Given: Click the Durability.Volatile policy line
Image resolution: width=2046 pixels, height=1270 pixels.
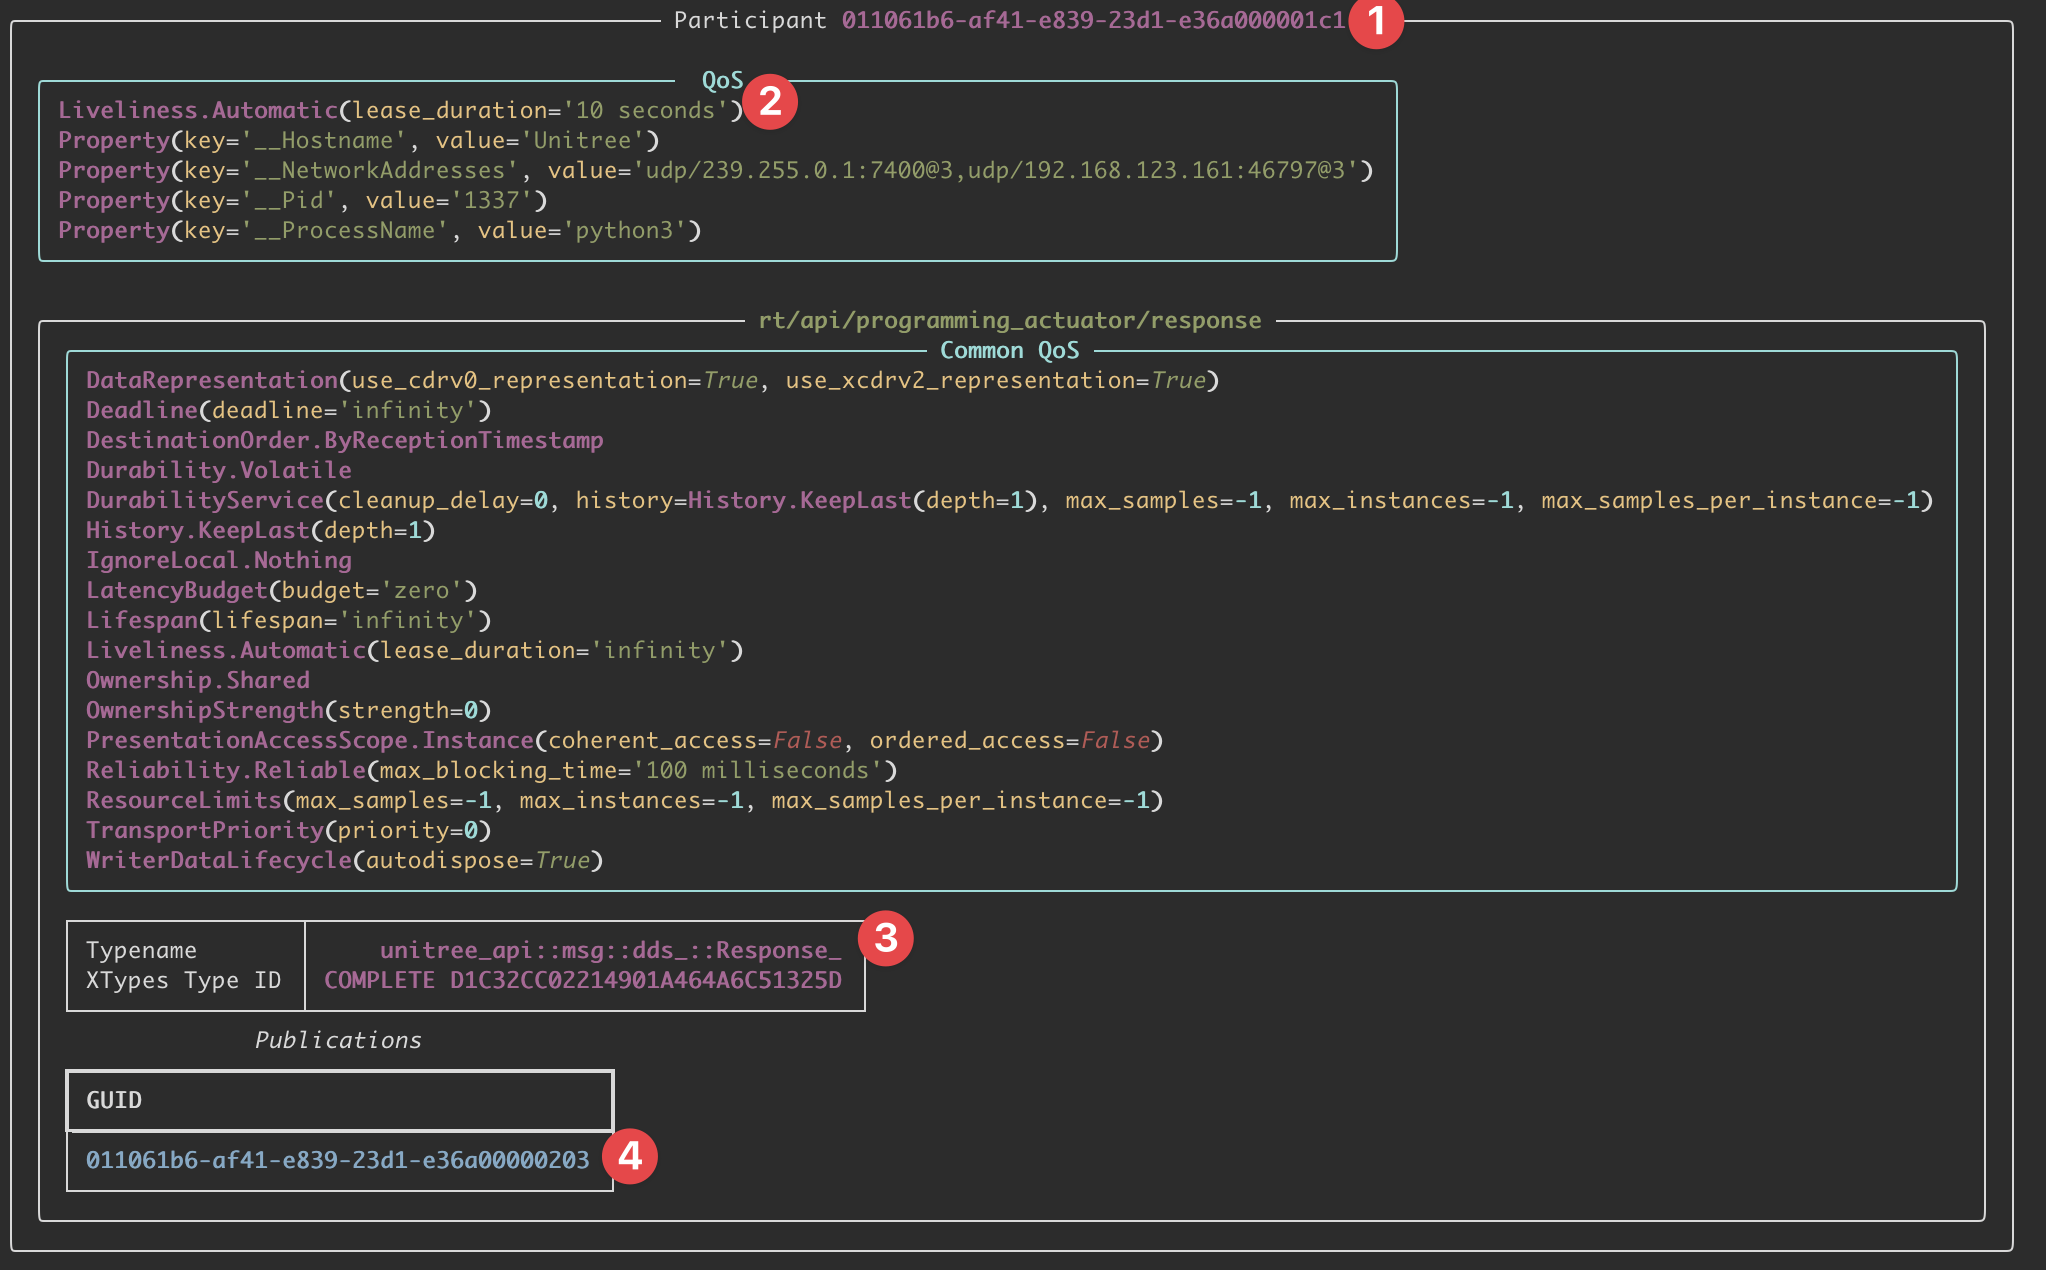Looking at the screenshot, I should 218,470.
